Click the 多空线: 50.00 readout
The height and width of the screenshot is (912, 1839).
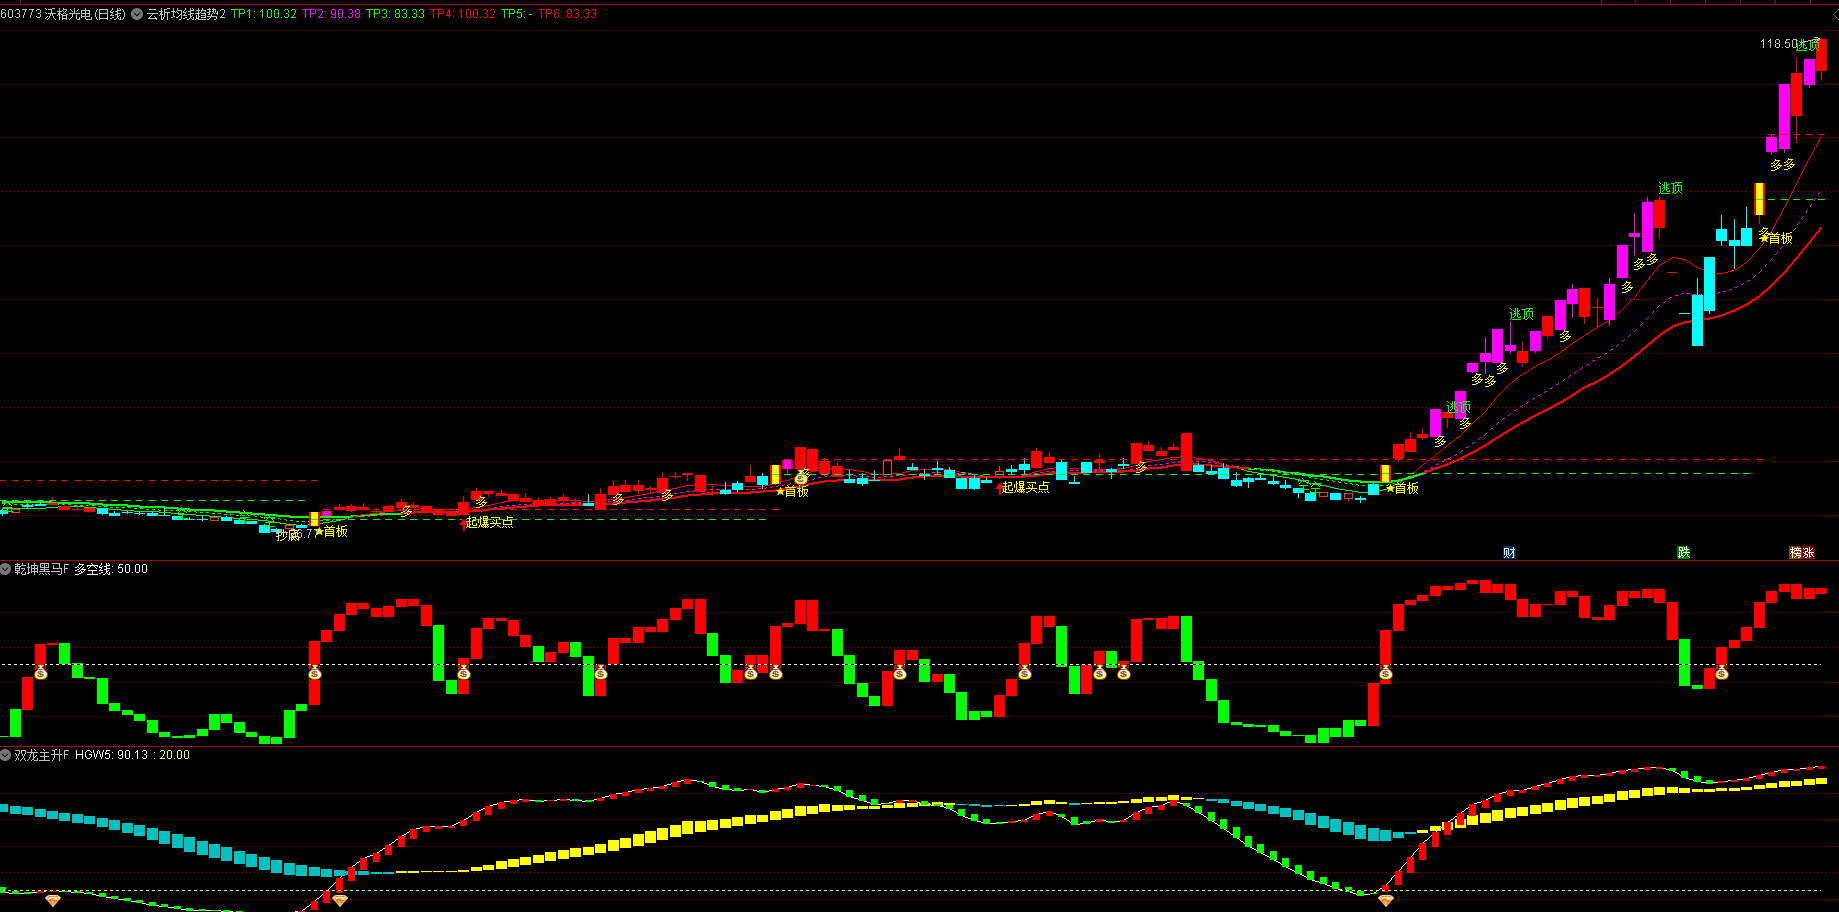(x=111, y=569)
